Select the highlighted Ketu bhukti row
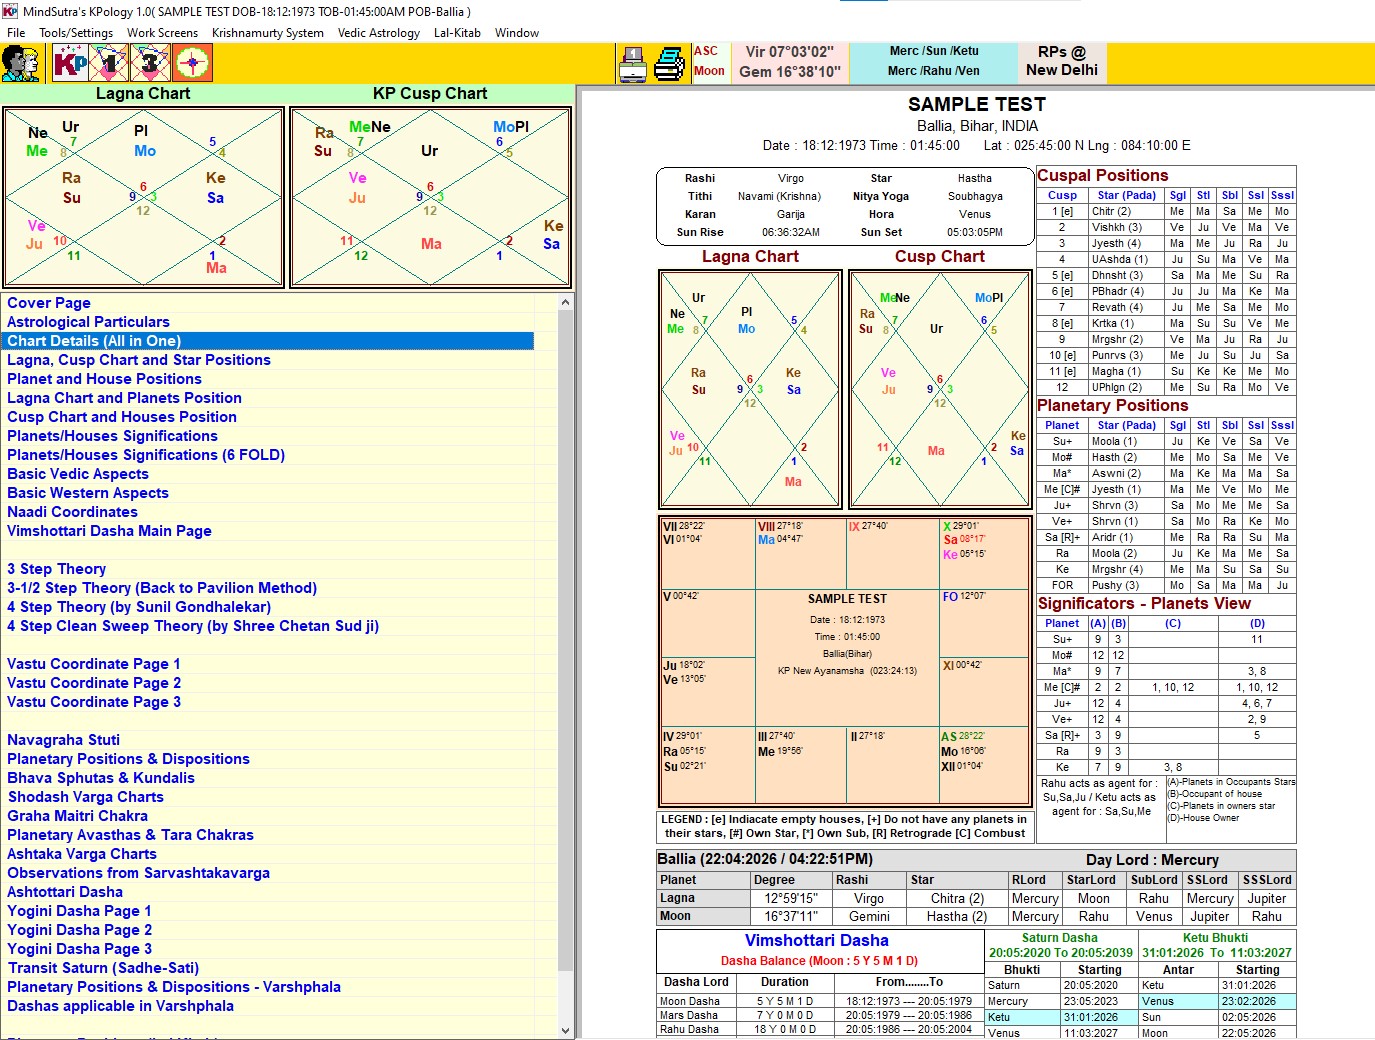 [x=1062, y=1017]
